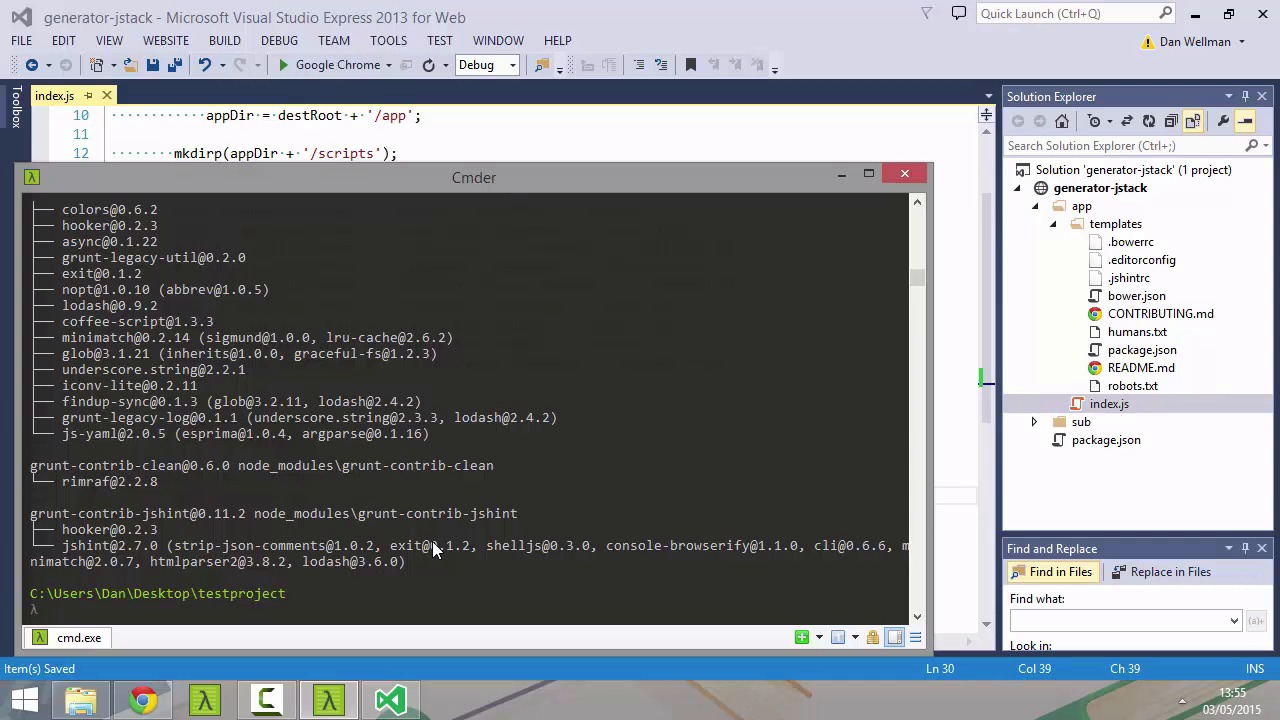
Task: Open the Google Chrome browser target dropdown
Action: (389, 65)
